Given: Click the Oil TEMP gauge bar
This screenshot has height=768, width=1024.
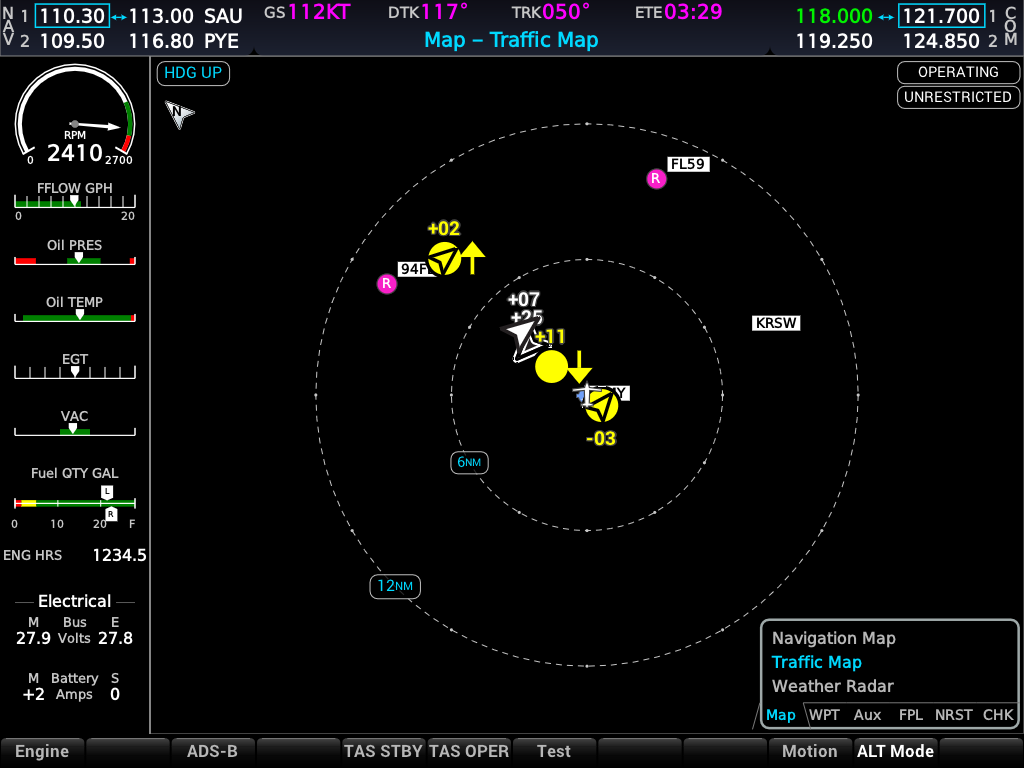Looking at the screenshot, I should tap(75, 316).
